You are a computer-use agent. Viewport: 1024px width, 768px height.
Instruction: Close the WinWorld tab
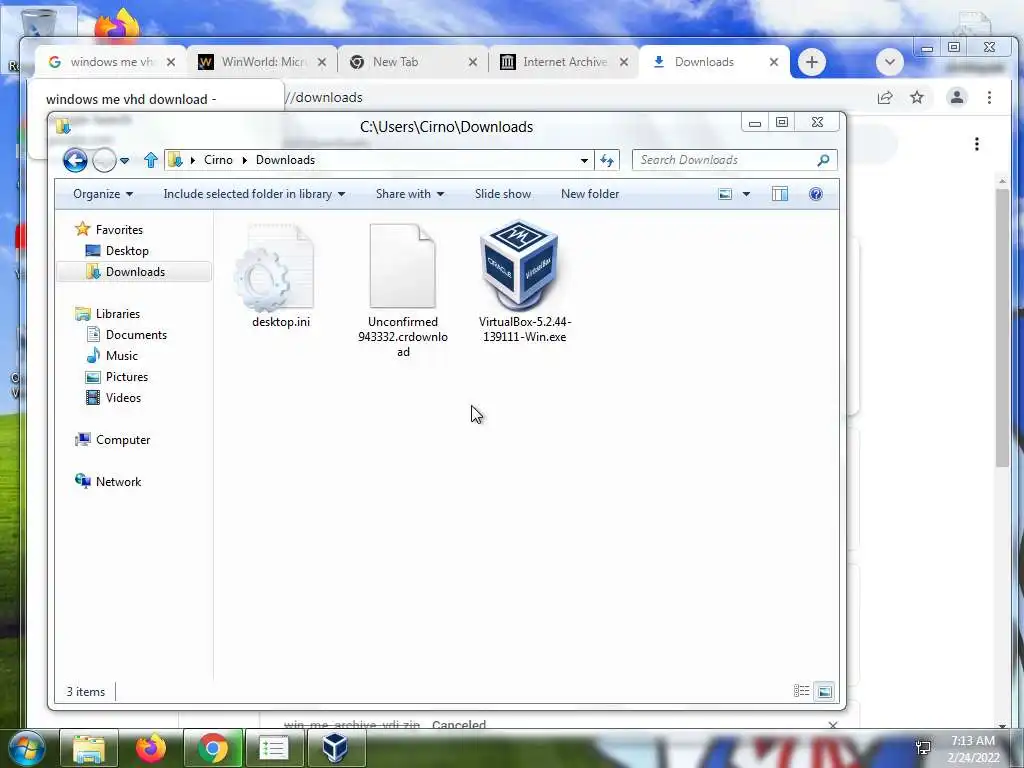tap(322, 62)
